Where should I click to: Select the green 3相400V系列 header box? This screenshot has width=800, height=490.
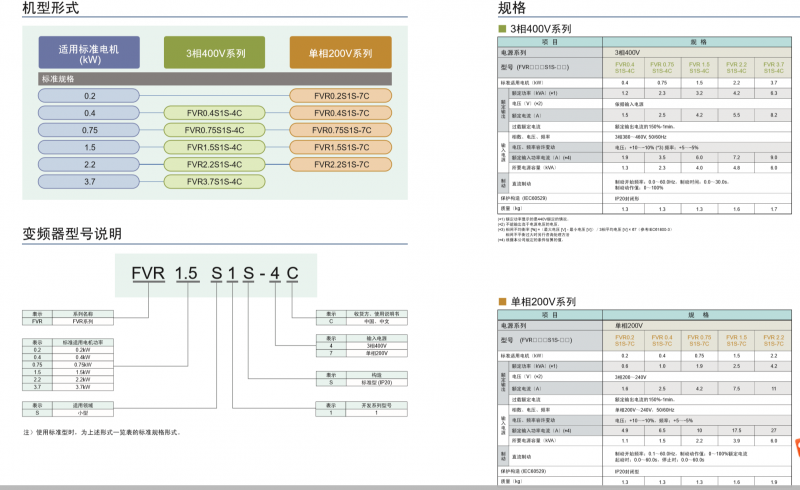215,53
